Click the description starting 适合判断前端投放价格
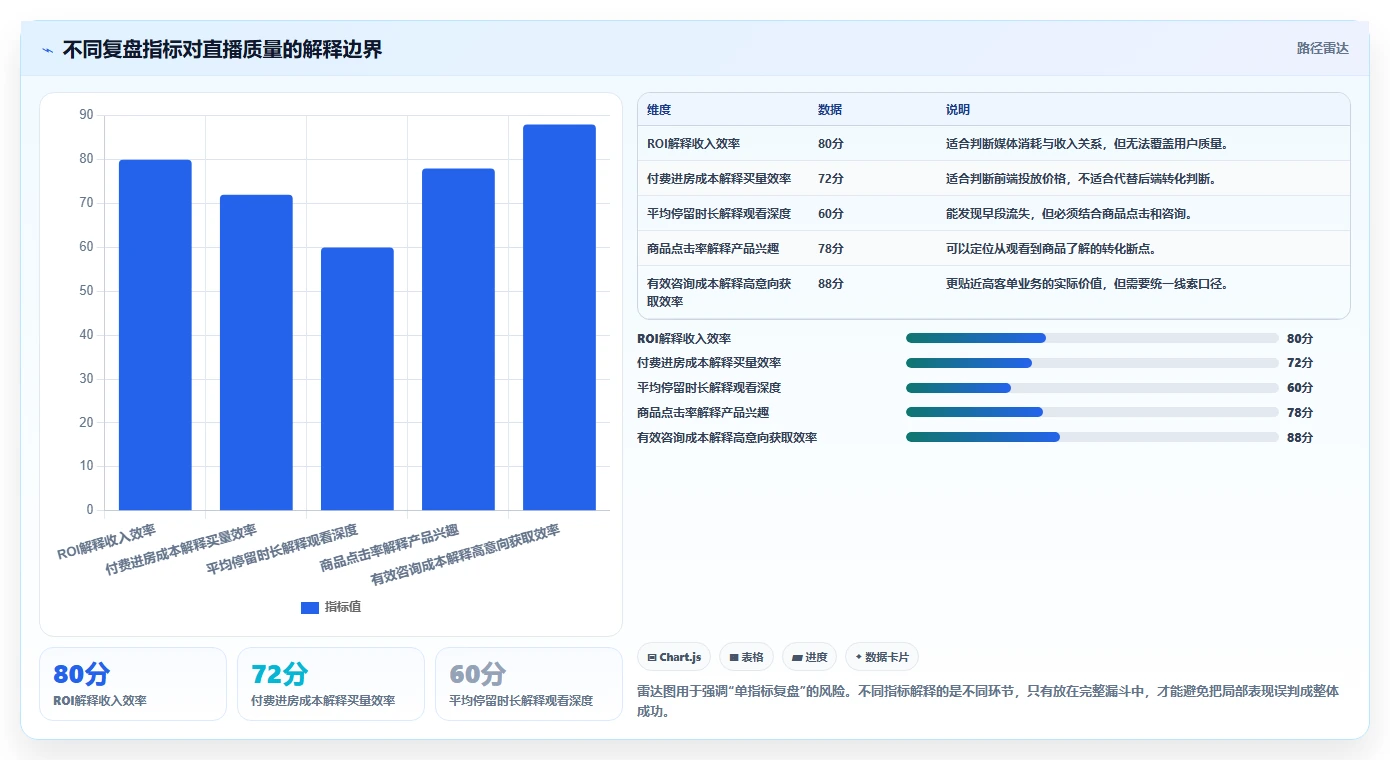The image size is (1390, 760). tap(1081, 179)
